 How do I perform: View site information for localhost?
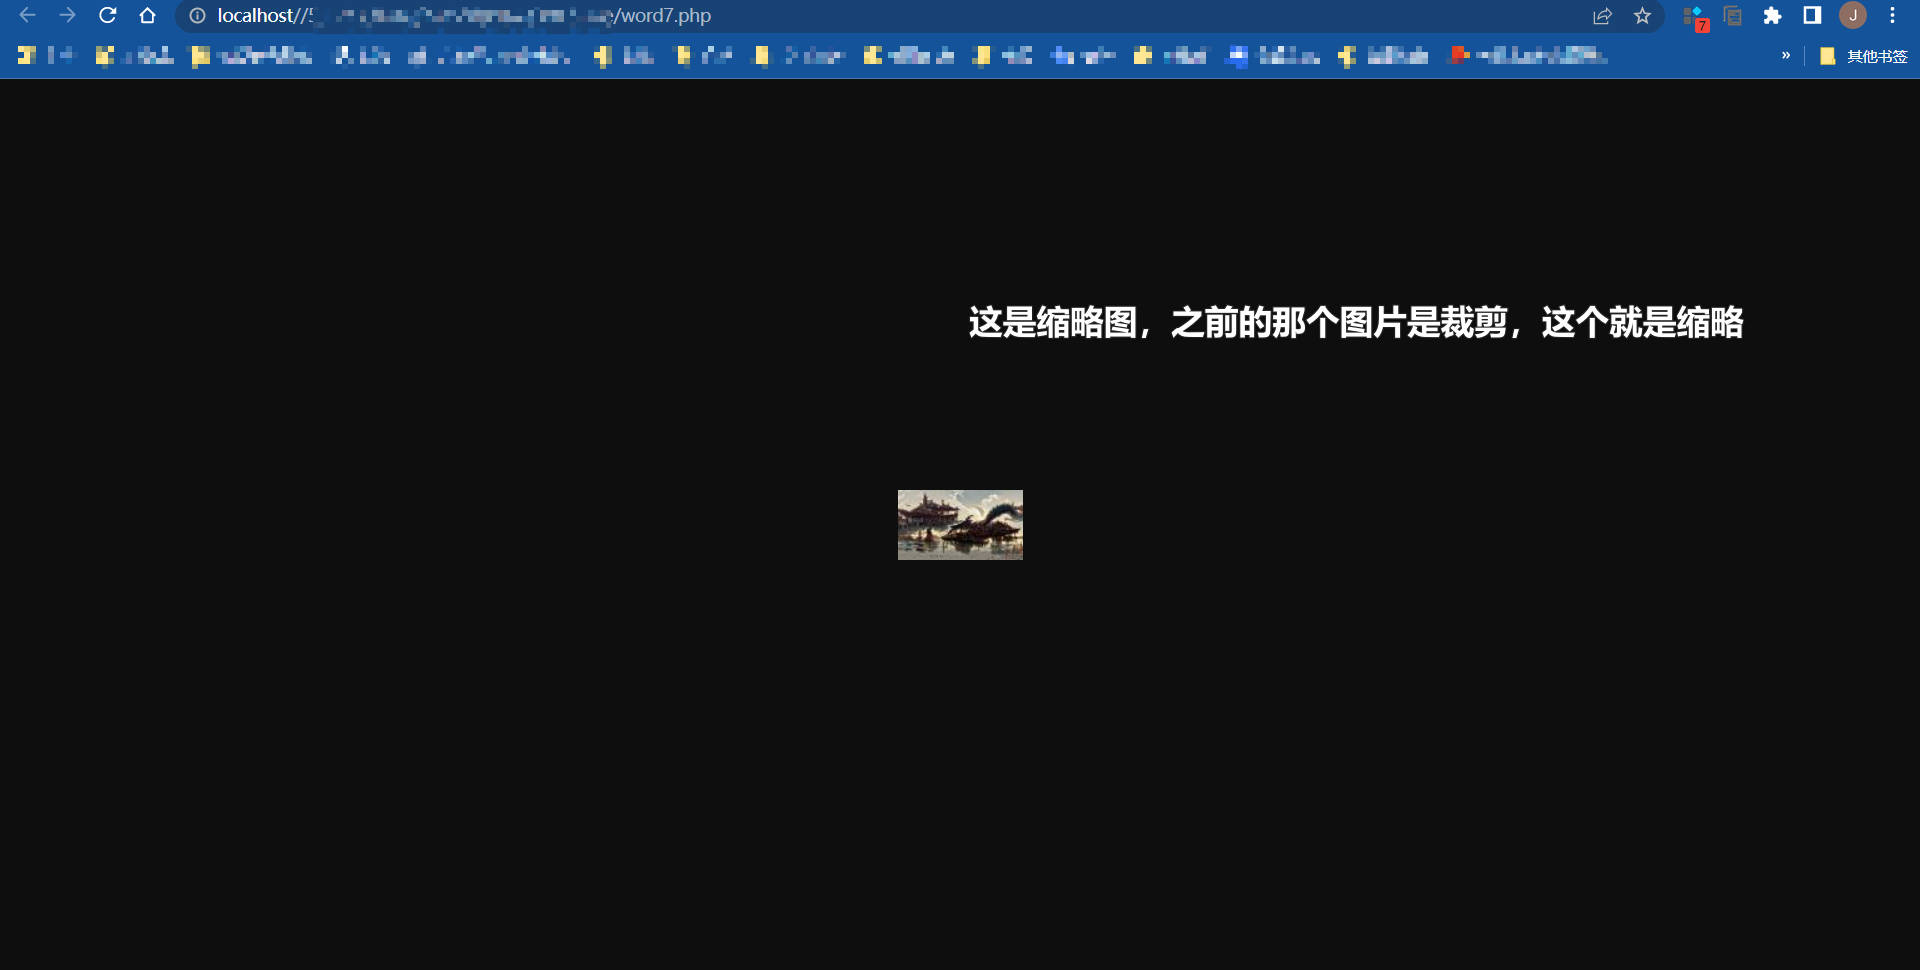pyautogui.click(x=197, y=16)
